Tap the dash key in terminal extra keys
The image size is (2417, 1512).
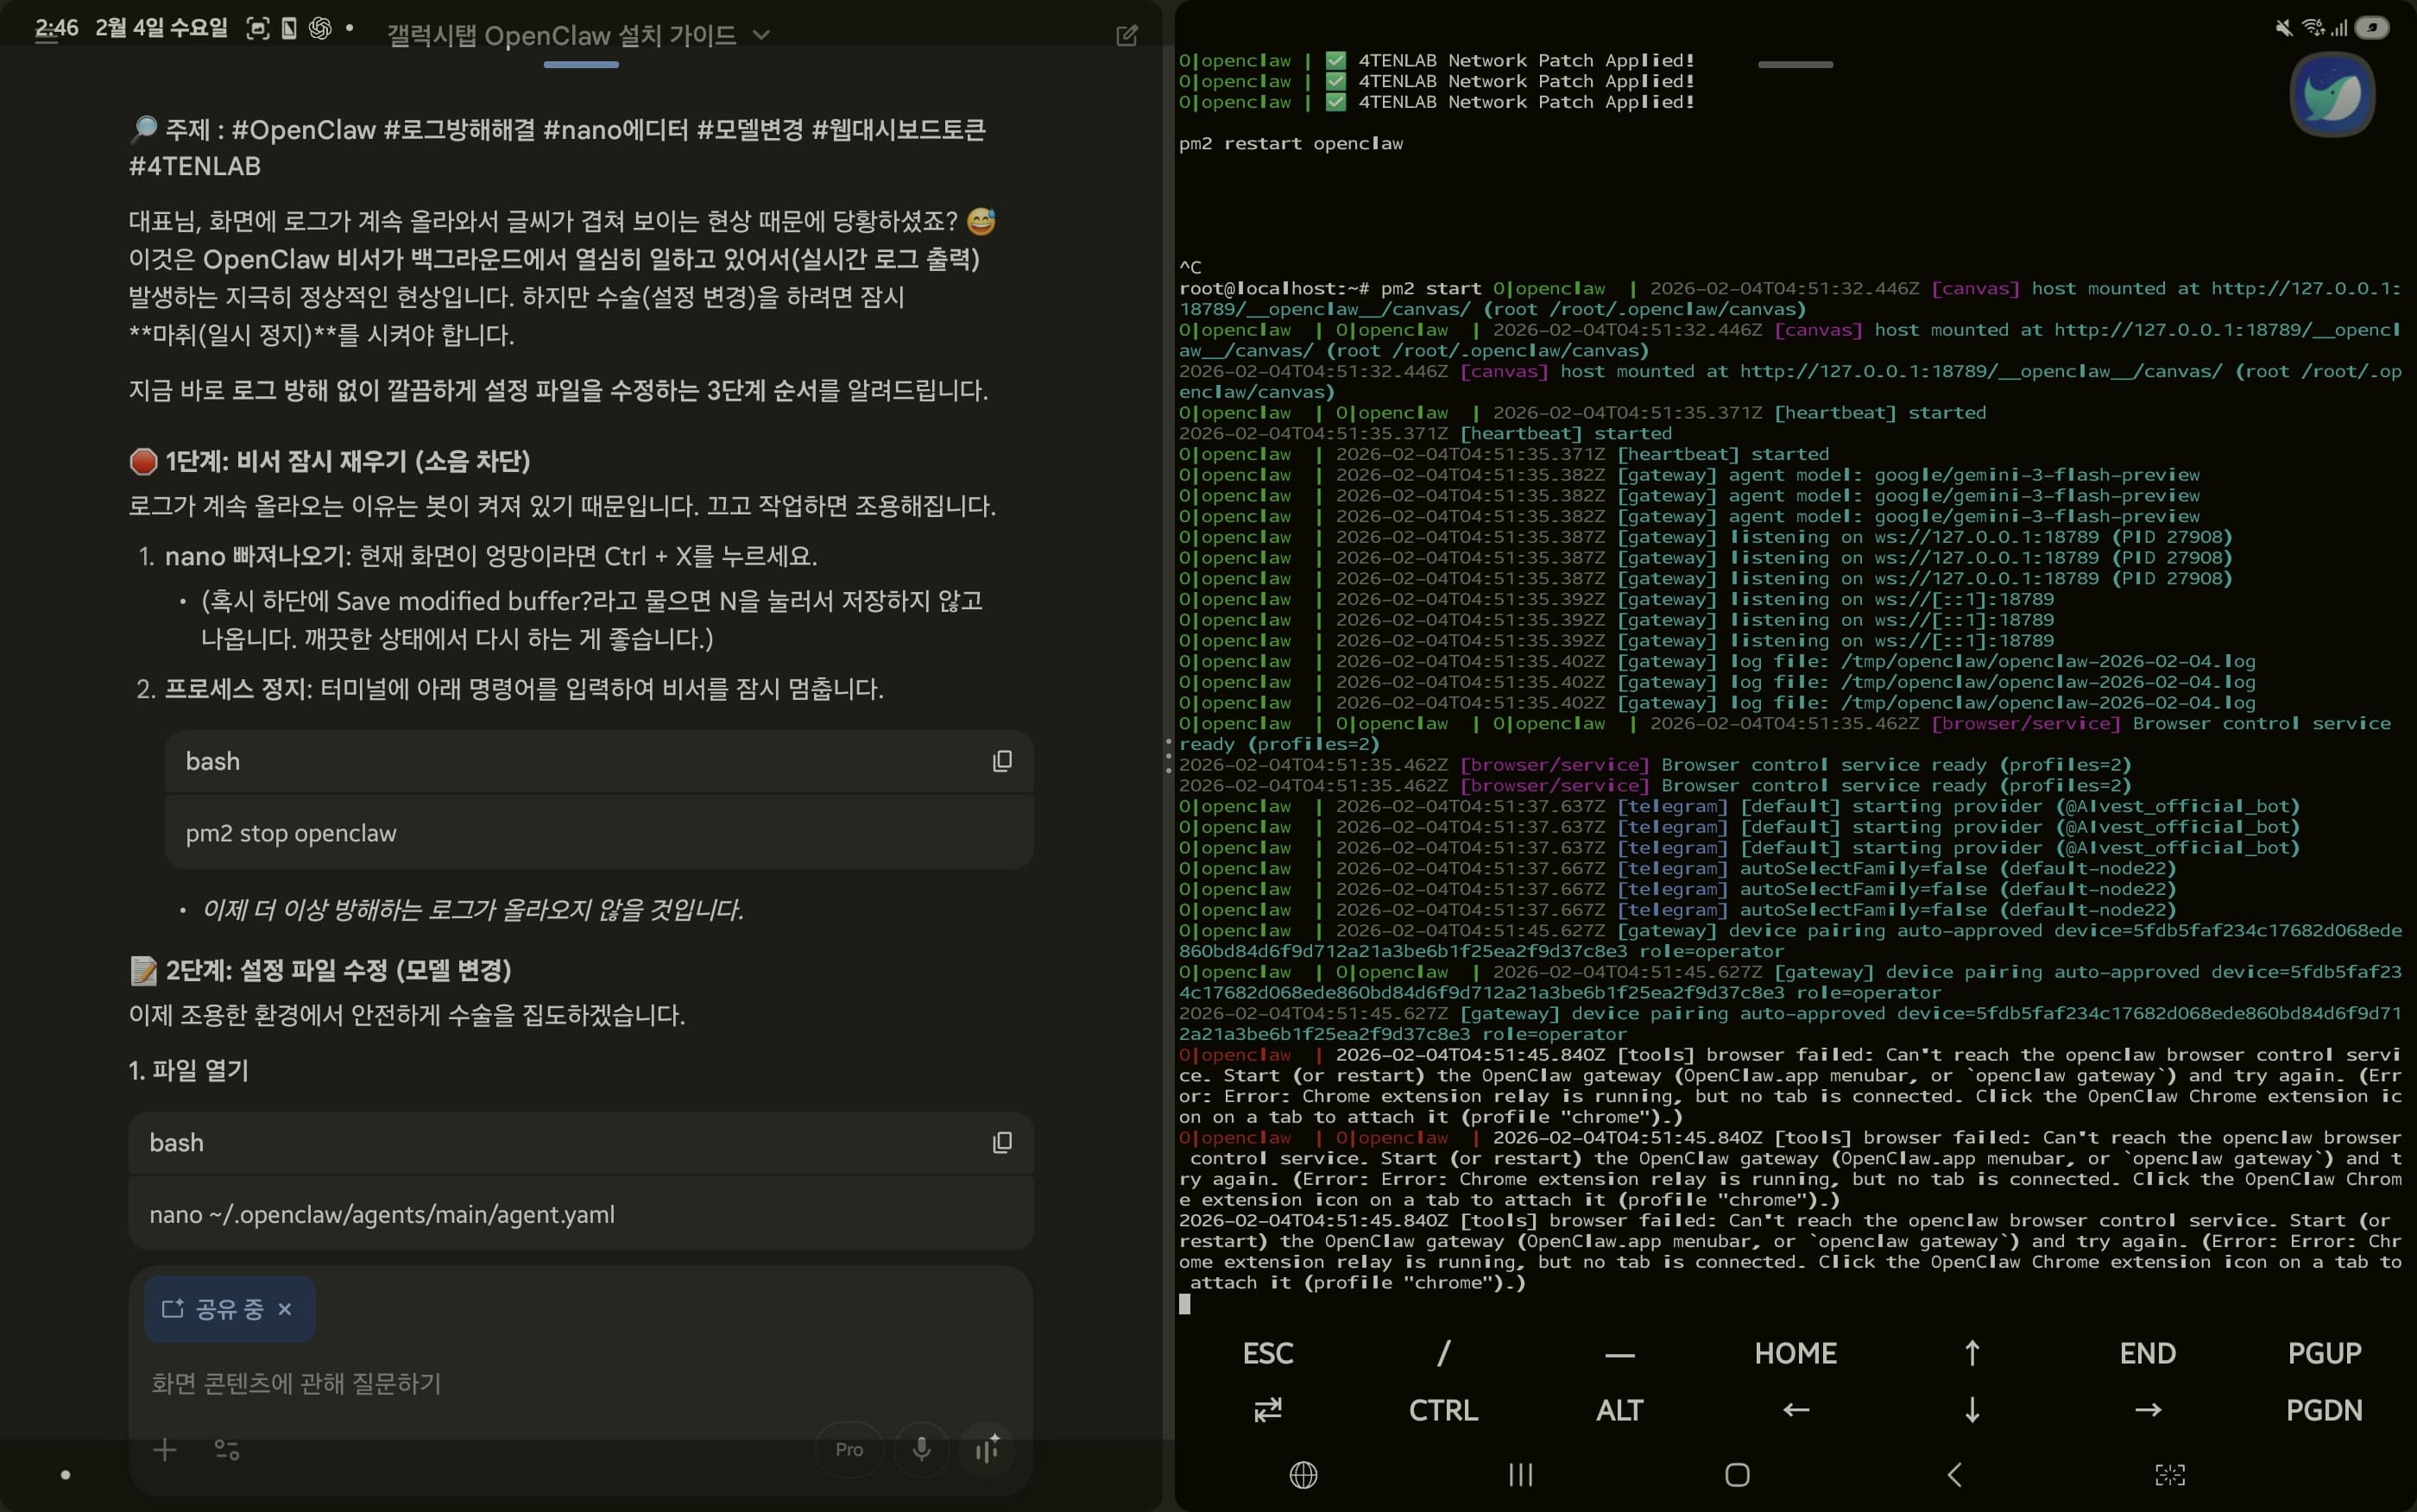1619,1355
